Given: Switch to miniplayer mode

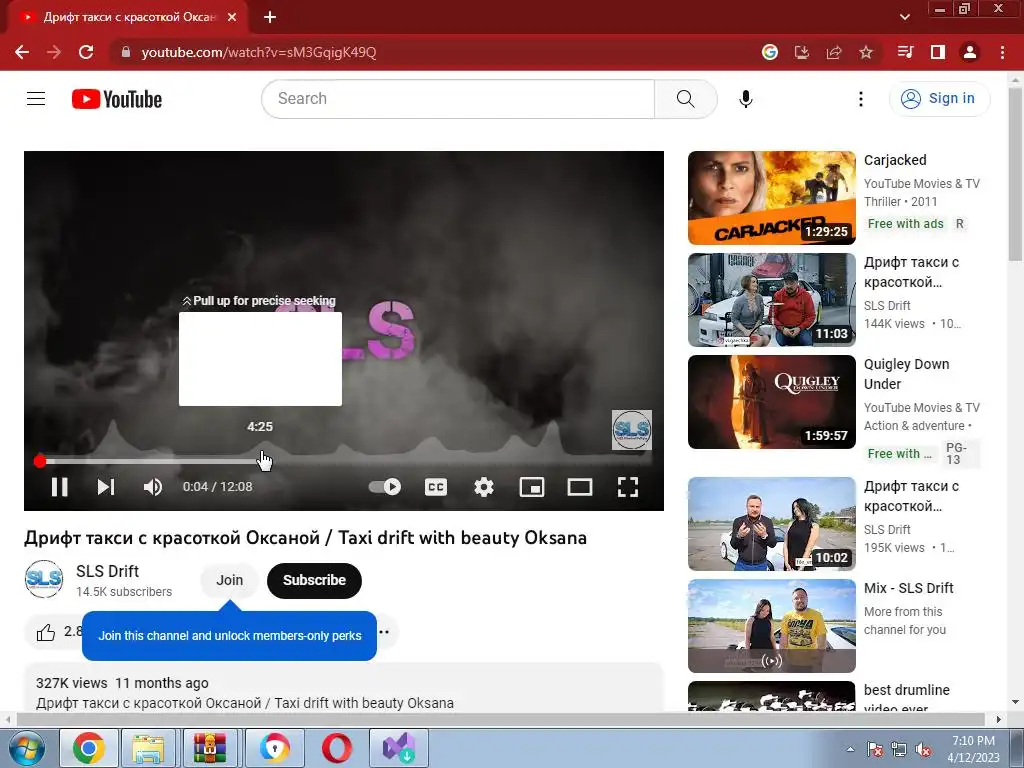Looking at the screenshot, I should coord(532,487).
